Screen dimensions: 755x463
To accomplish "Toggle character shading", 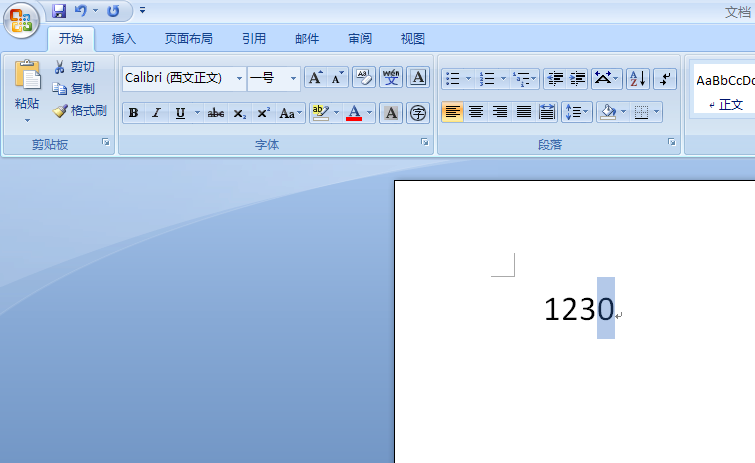I will tap(391, 113).
